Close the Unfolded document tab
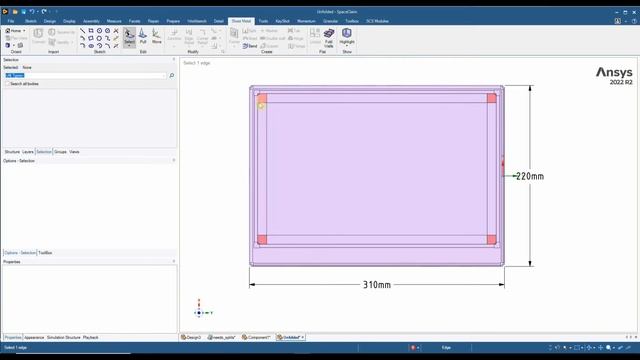 coord(302,338)
